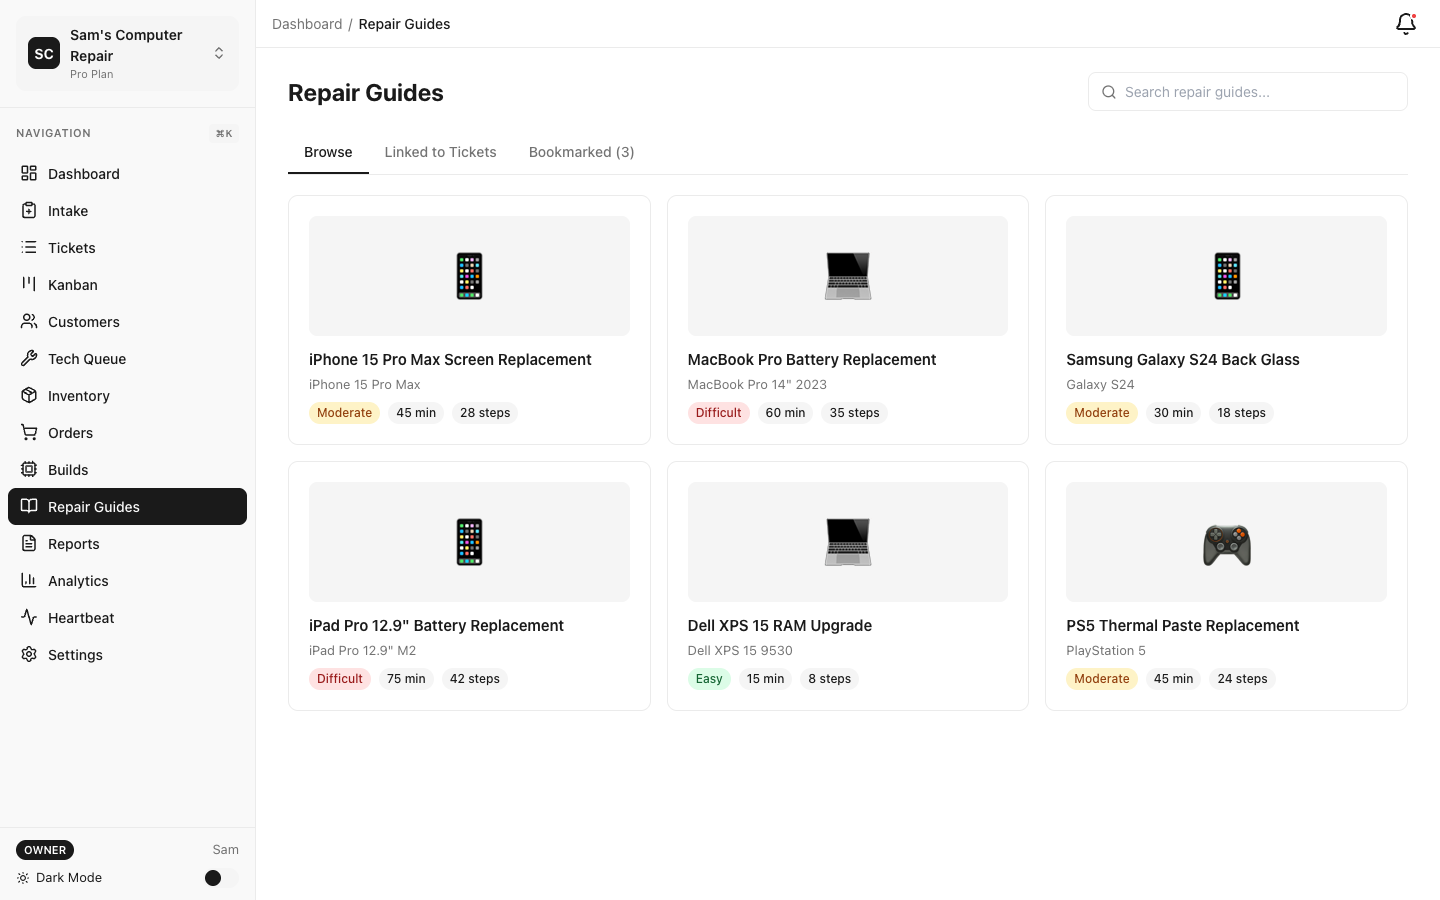Open the Inventory section

(x=78, y=395)
